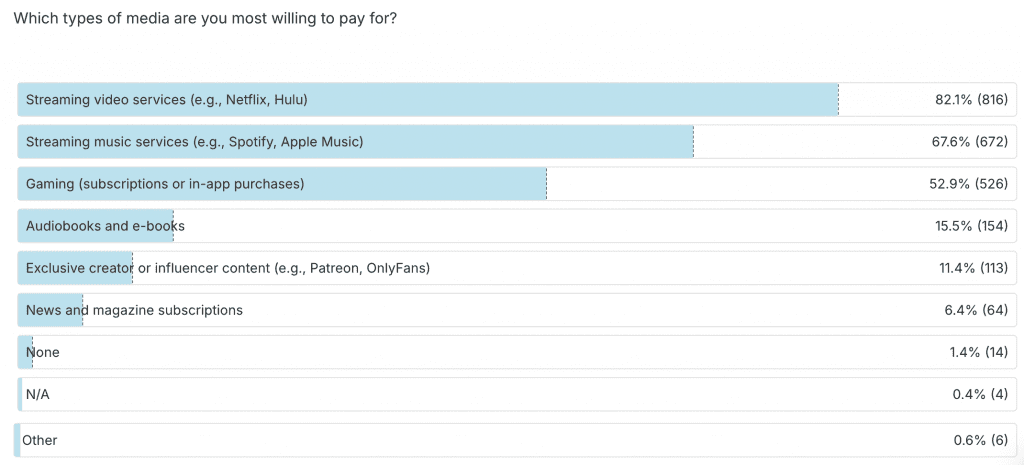This screenshot has height=465, width=1024.
Task: Click the dotted end of Gaming bar
Action: pyautogui.click(x=546, y=184)
